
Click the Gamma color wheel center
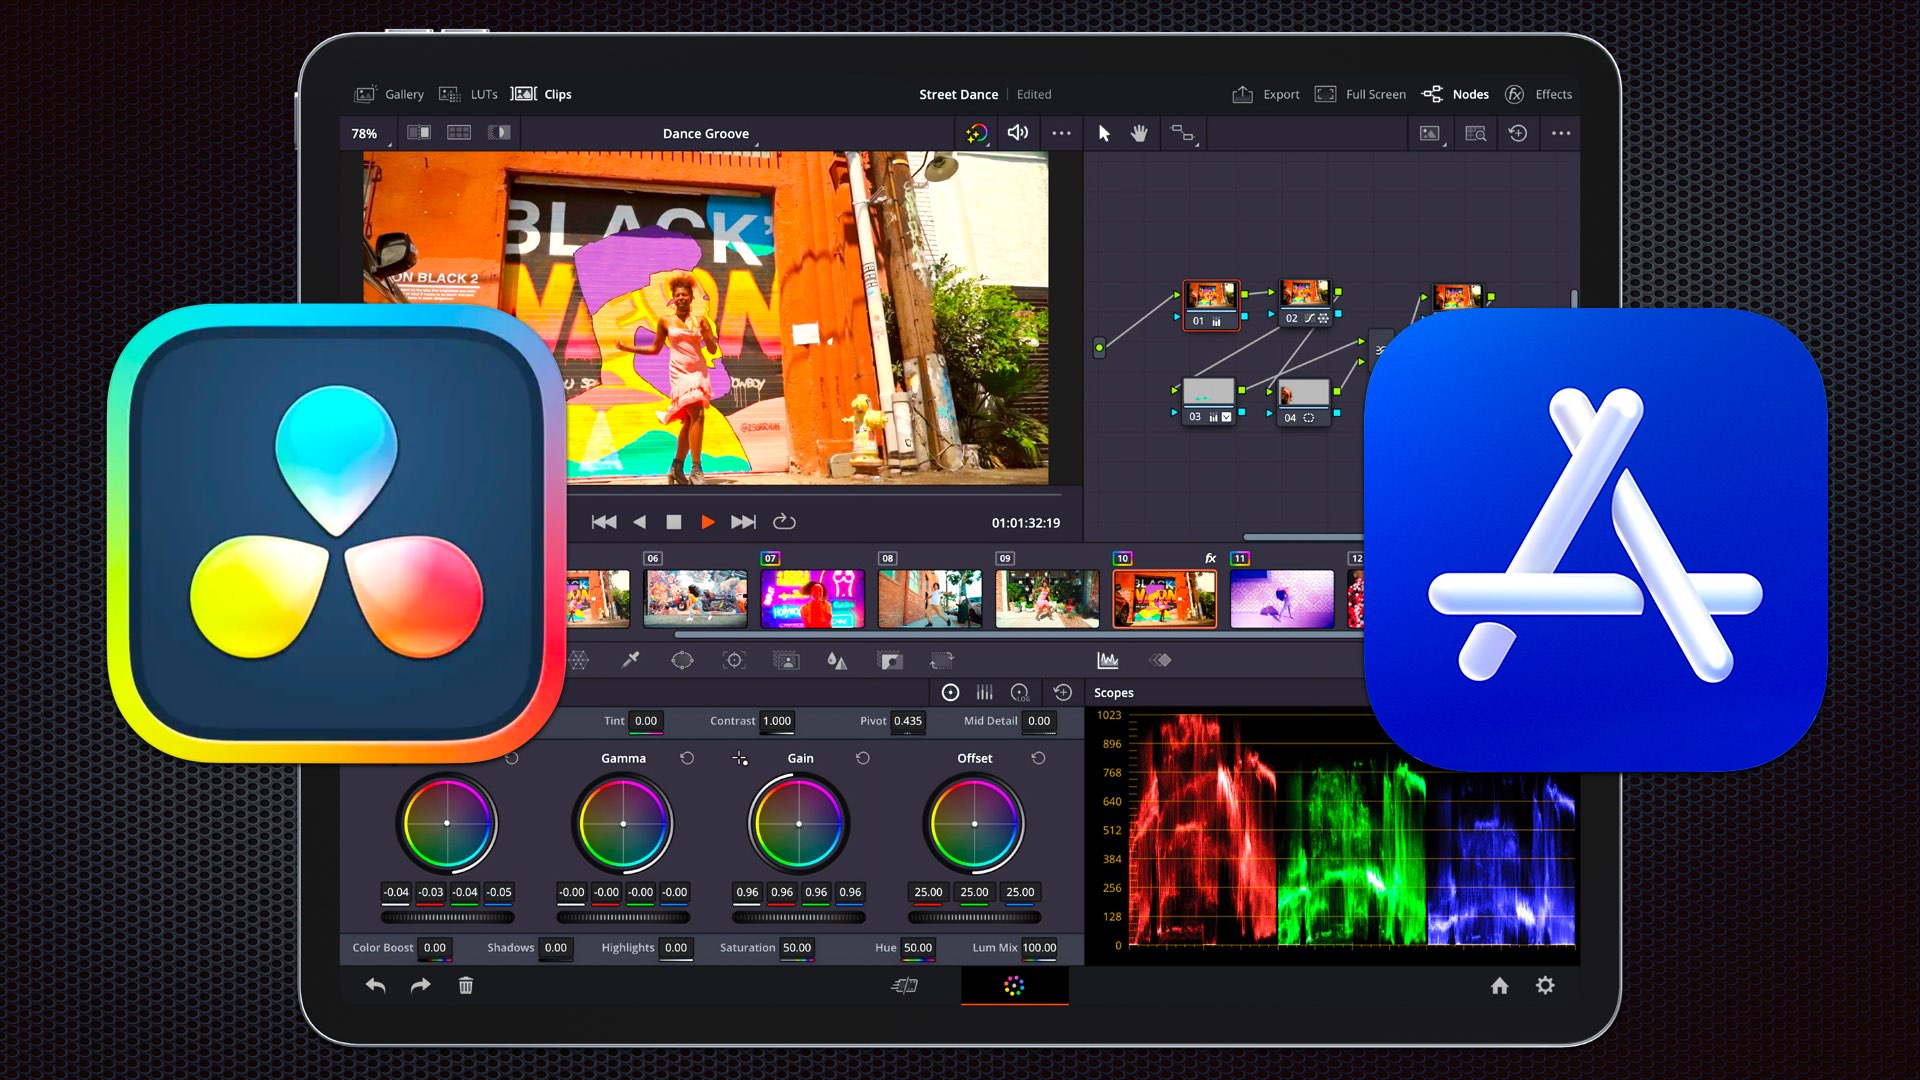point(623,824)
